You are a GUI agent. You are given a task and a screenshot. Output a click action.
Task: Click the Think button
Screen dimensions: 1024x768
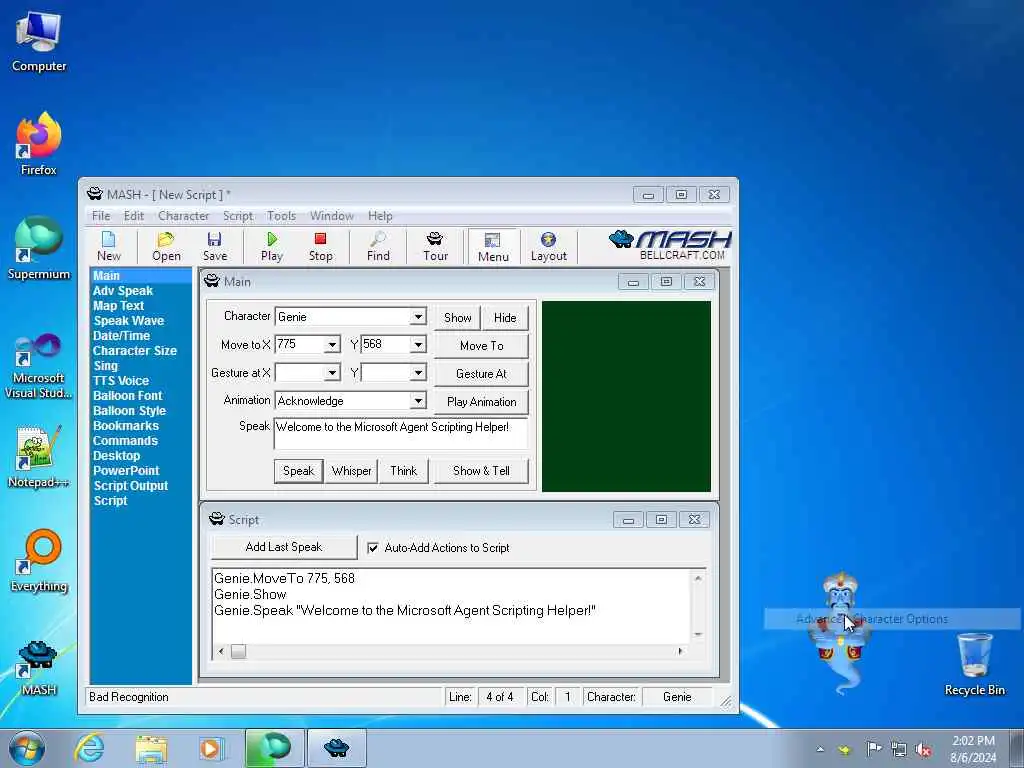point(404,471)
